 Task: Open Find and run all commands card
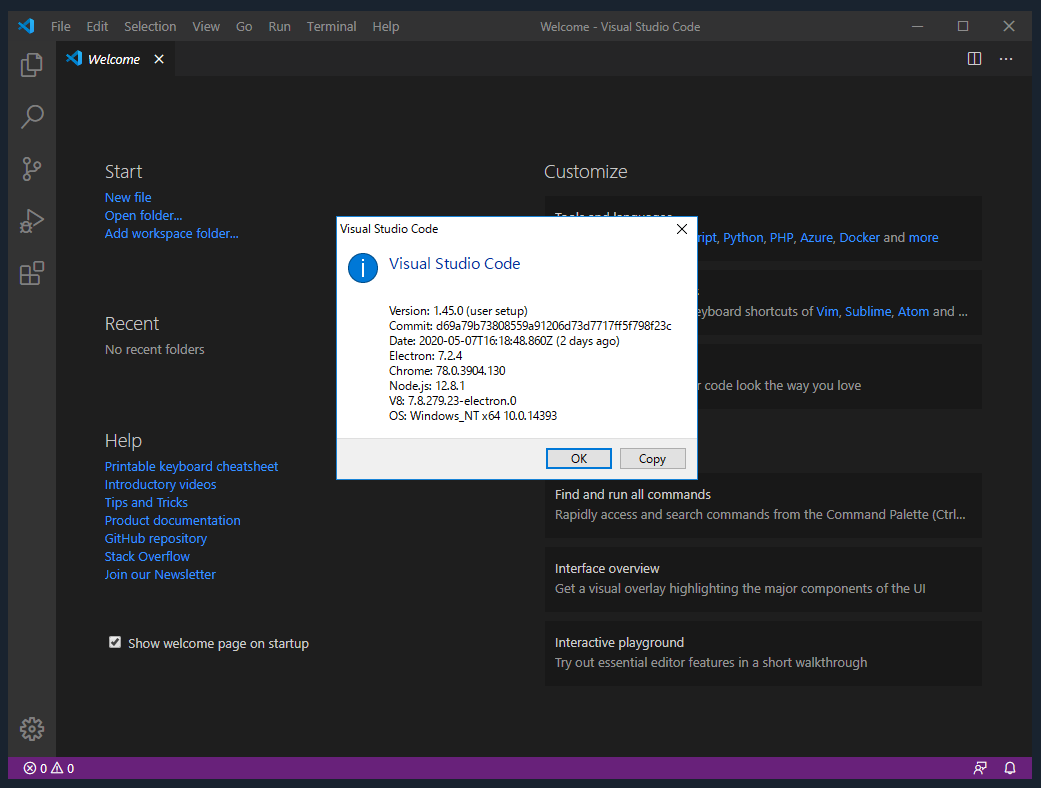[x=763, y=505]
